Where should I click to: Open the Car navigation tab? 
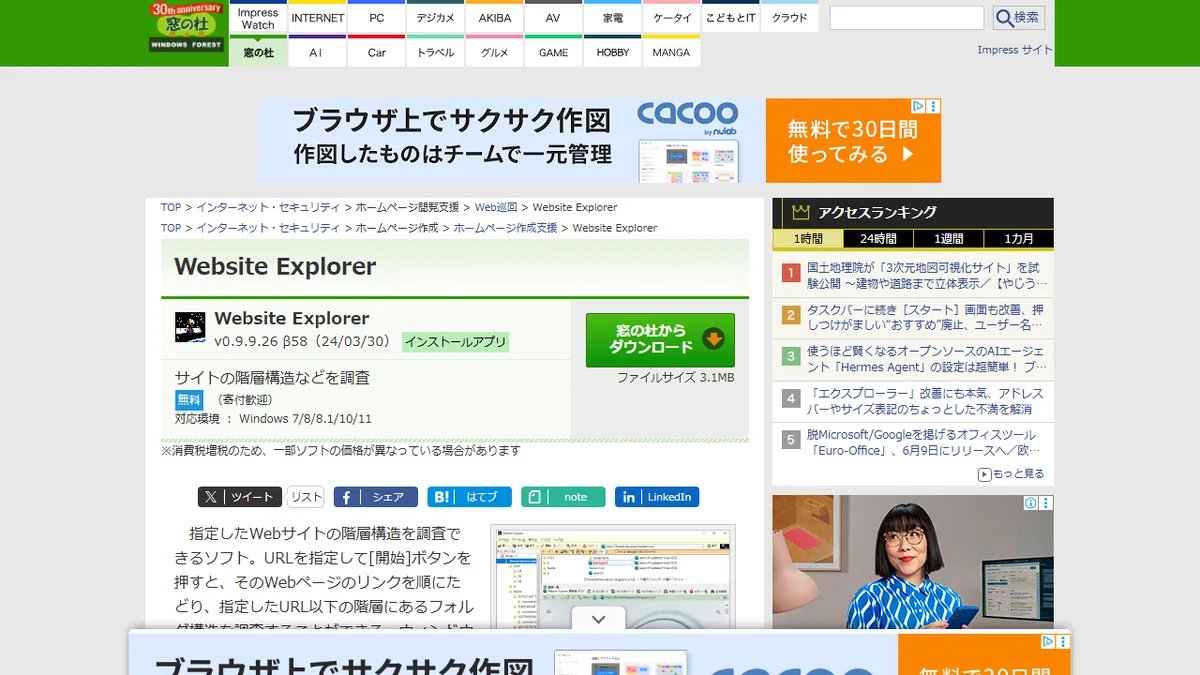pos(377,51)
